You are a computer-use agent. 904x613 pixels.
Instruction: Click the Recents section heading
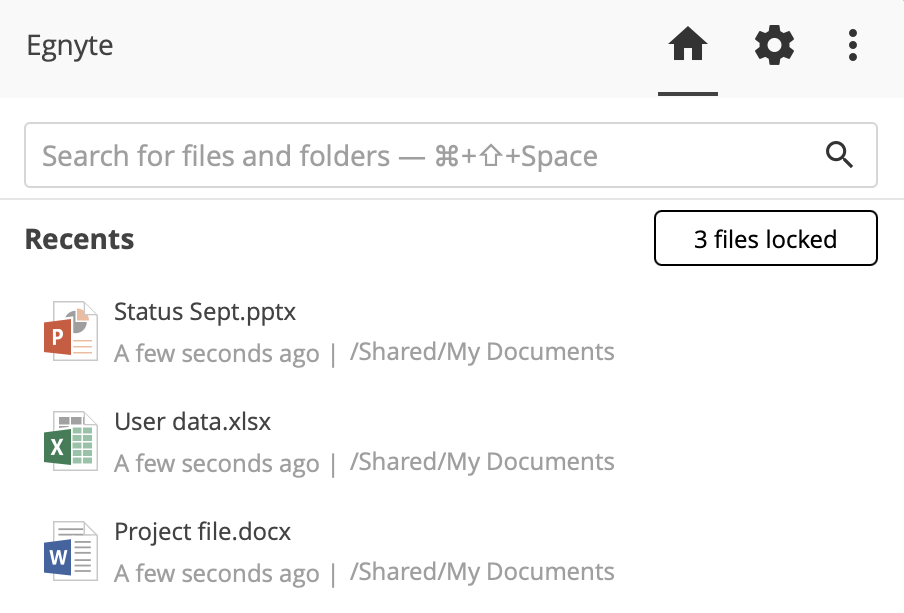coord(78,238)
